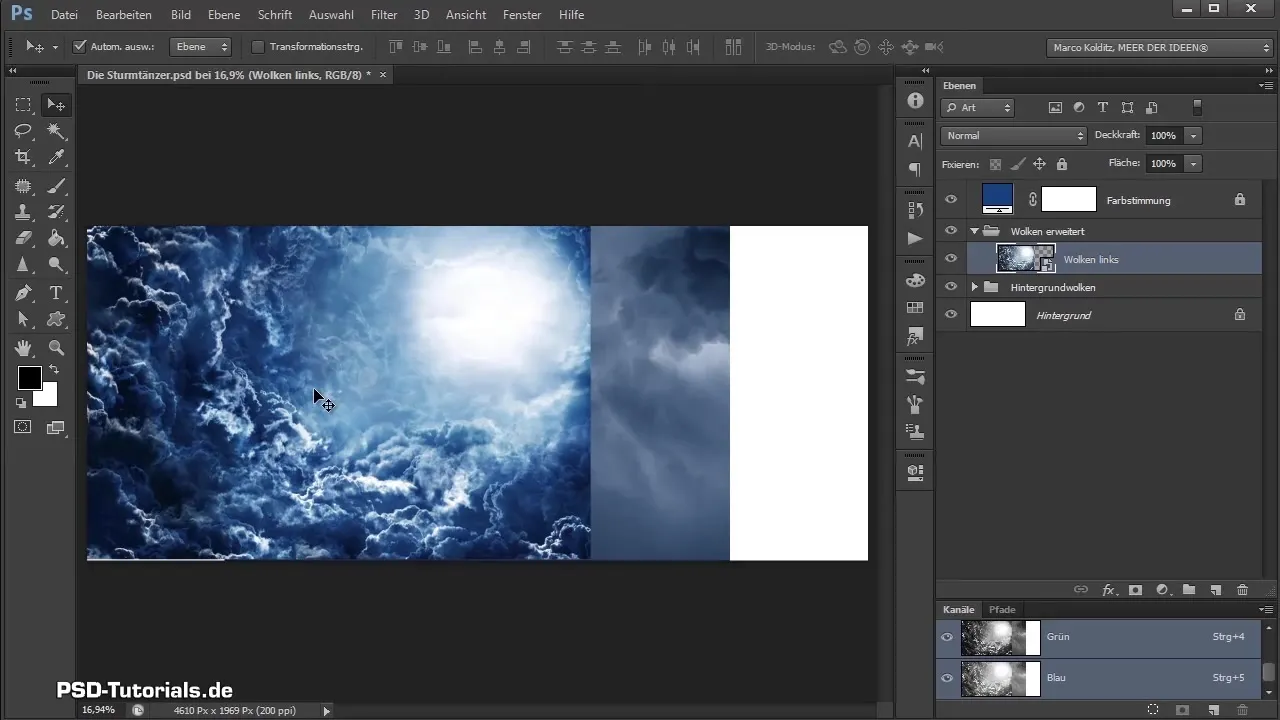
Task: Lock transparent pixels in Fixieren row
Action: click(x=995, y=164)
